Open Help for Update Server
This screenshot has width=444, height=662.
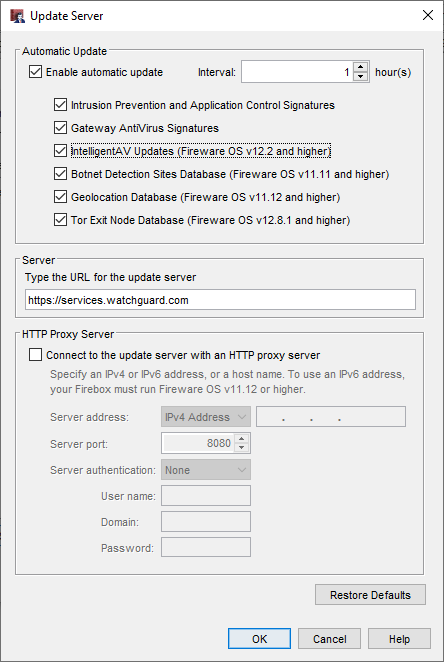(x=399, y=639)
